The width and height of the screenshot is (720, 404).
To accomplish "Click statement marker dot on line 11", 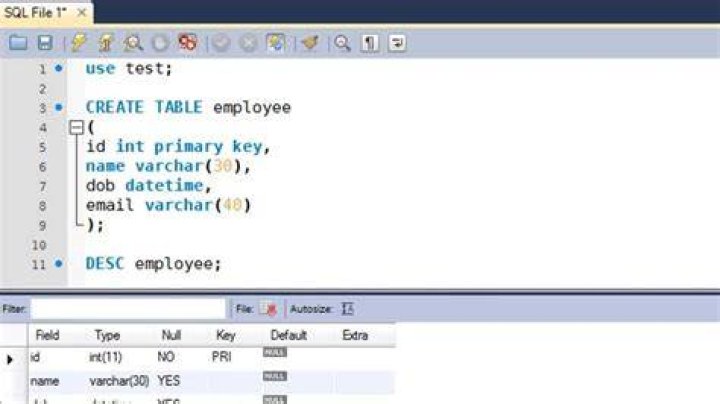I will (x=58, y=264).
